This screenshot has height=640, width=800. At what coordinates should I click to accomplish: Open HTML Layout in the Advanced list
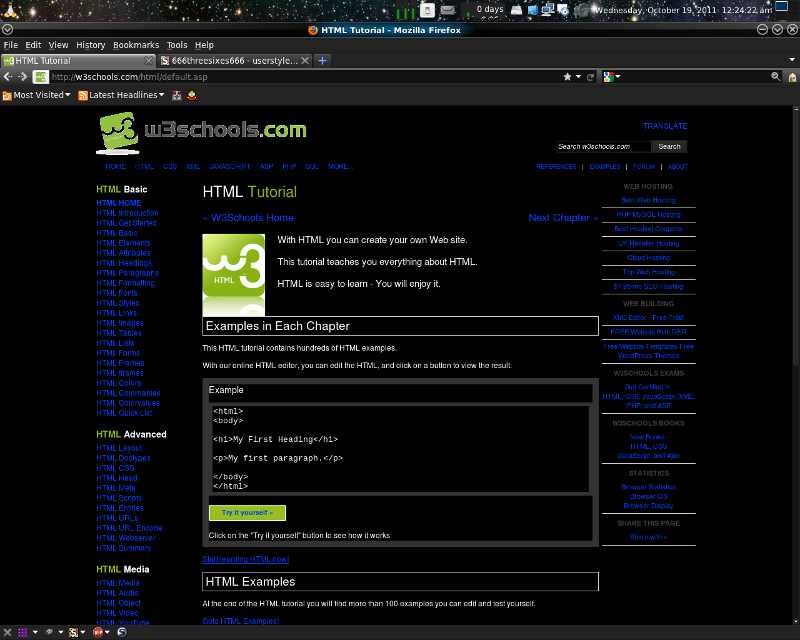[119, 448]
